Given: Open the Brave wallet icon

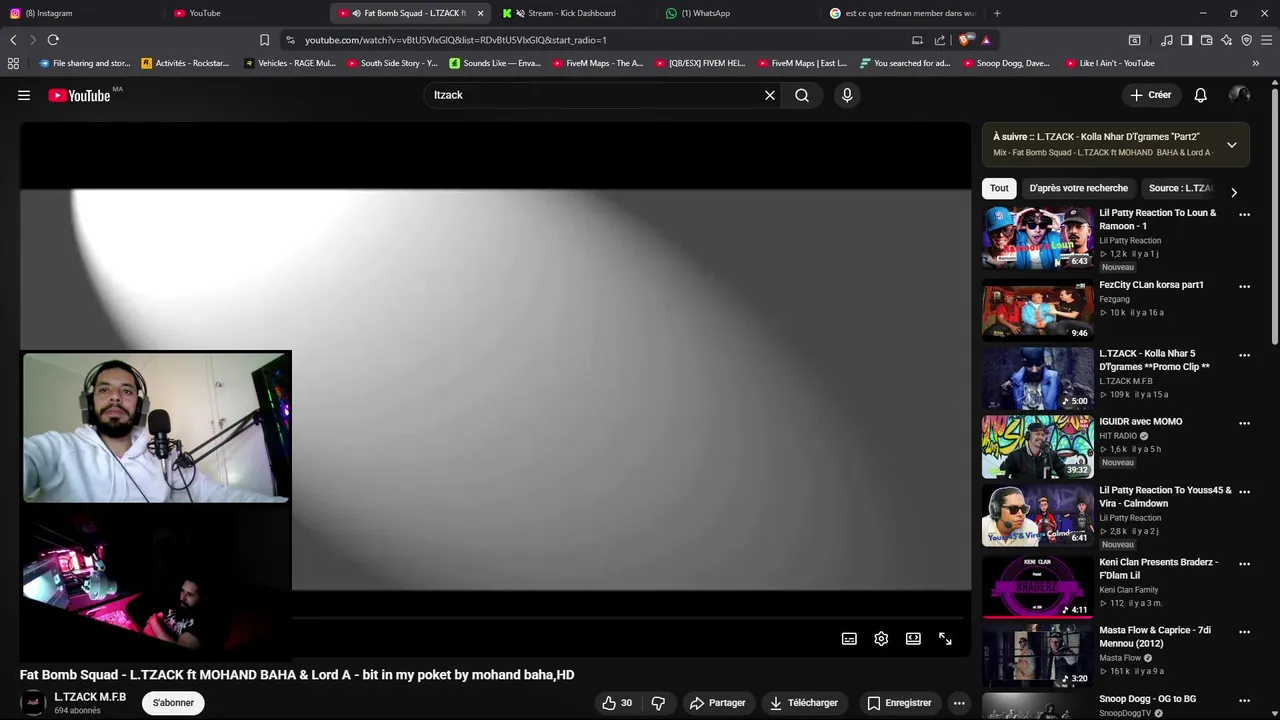Looking at the screenshot, I should (x=1206, y=40).
